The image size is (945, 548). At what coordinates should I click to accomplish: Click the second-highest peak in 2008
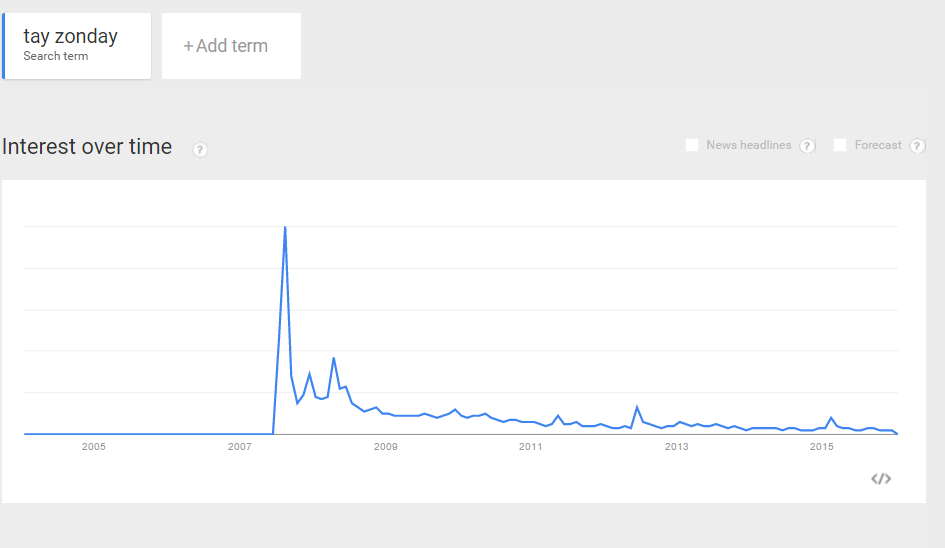334,358
